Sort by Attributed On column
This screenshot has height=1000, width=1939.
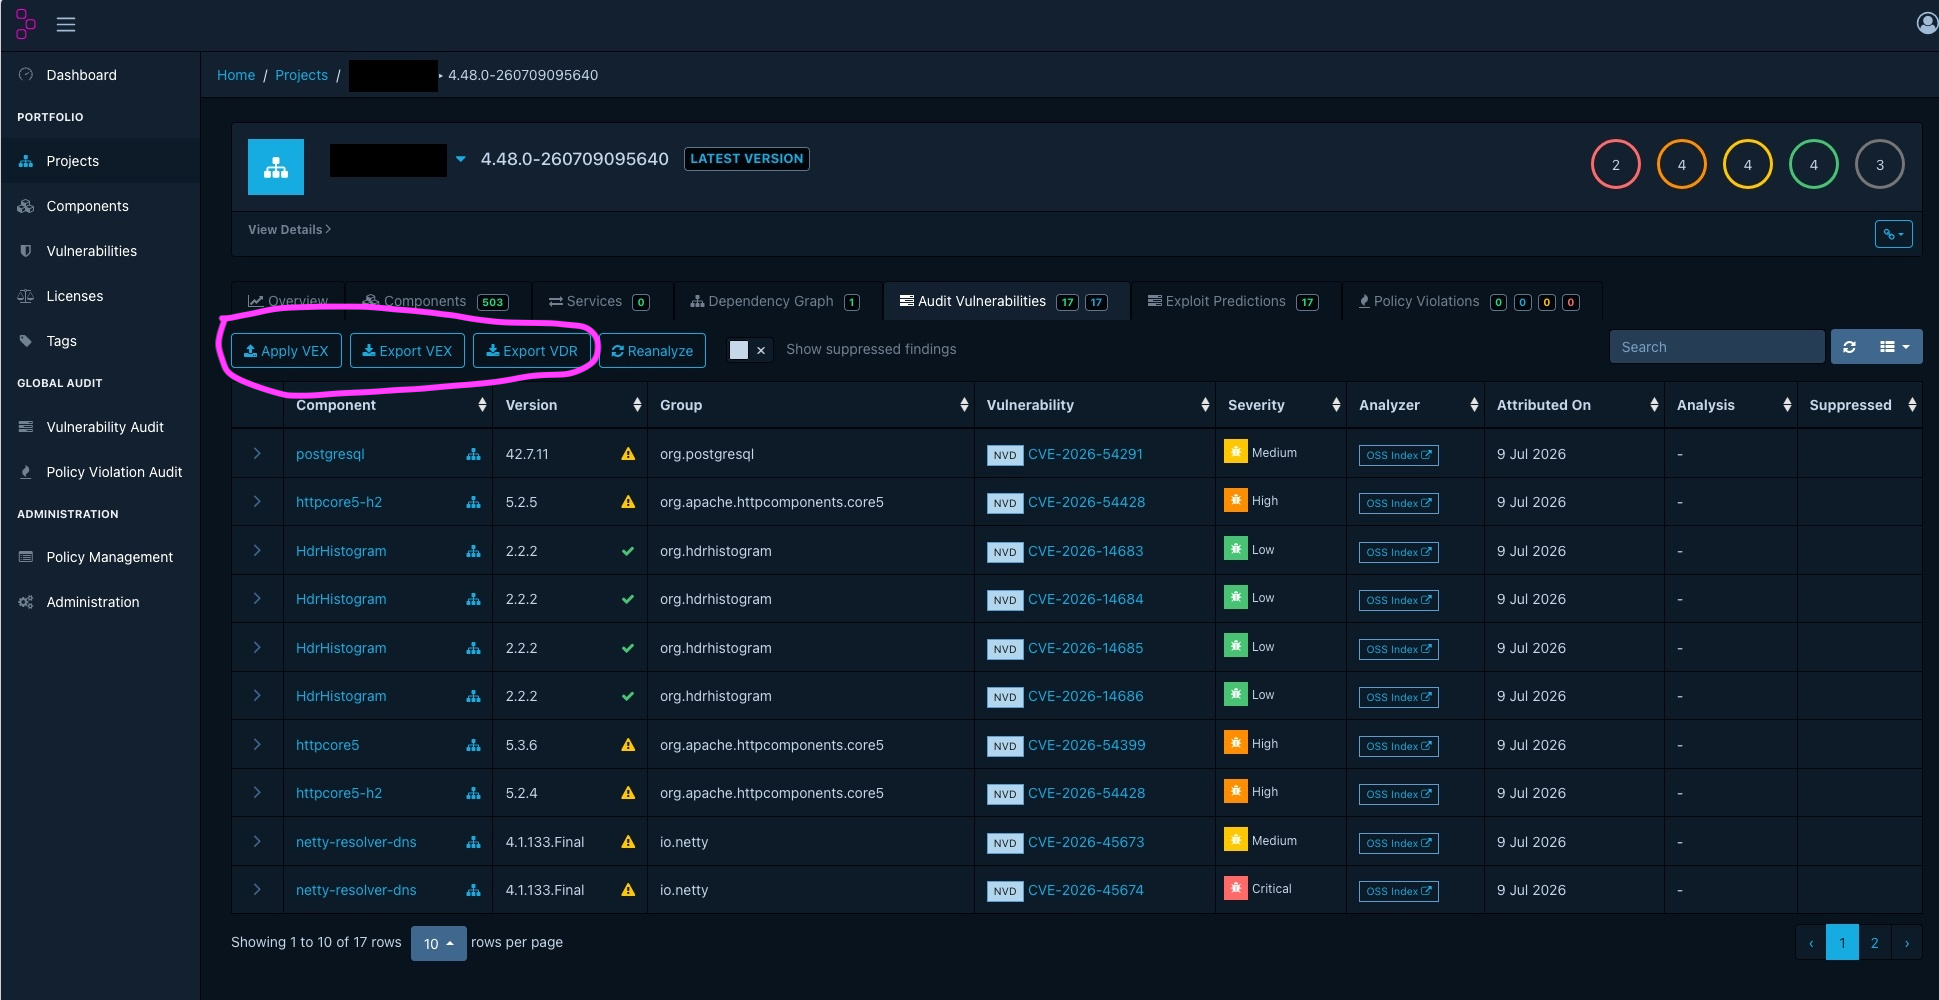(1574, 405)
